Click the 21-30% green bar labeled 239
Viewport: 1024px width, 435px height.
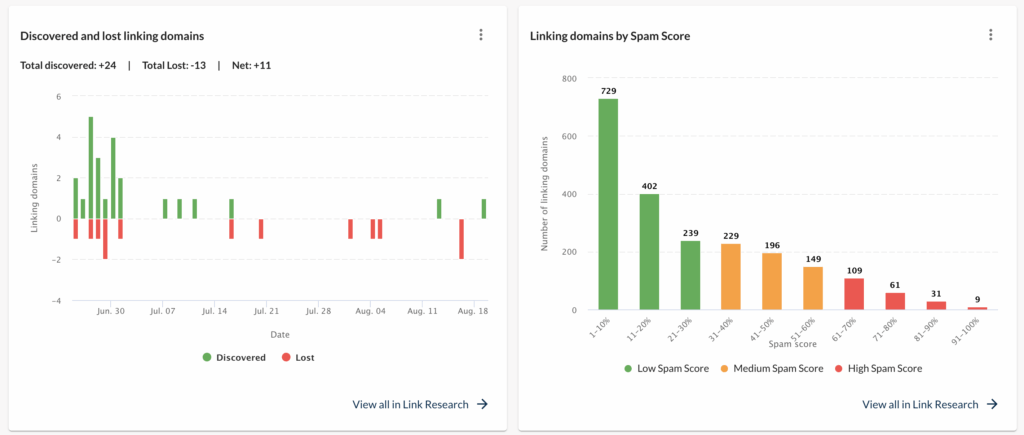(x=690, y=275)
